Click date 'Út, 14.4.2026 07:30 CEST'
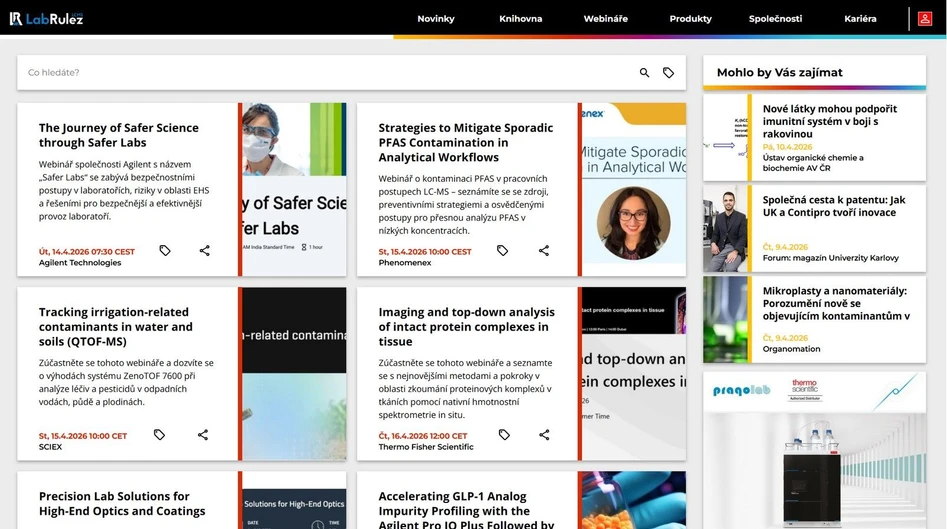947x529 pixels. pyautogui.click(x=87, y=252)
